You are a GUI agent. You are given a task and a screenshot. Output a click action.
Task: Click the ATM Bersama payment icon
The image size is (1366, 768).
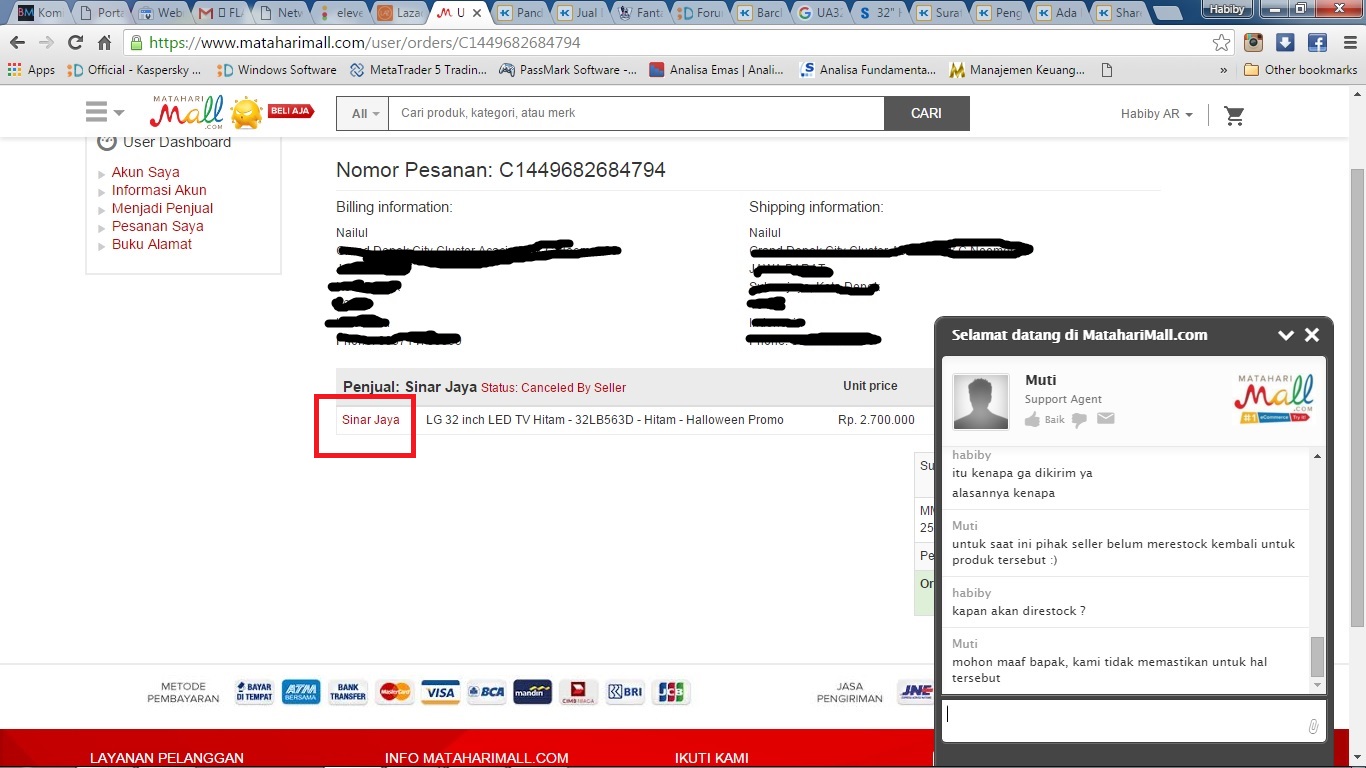coord(301,692)
